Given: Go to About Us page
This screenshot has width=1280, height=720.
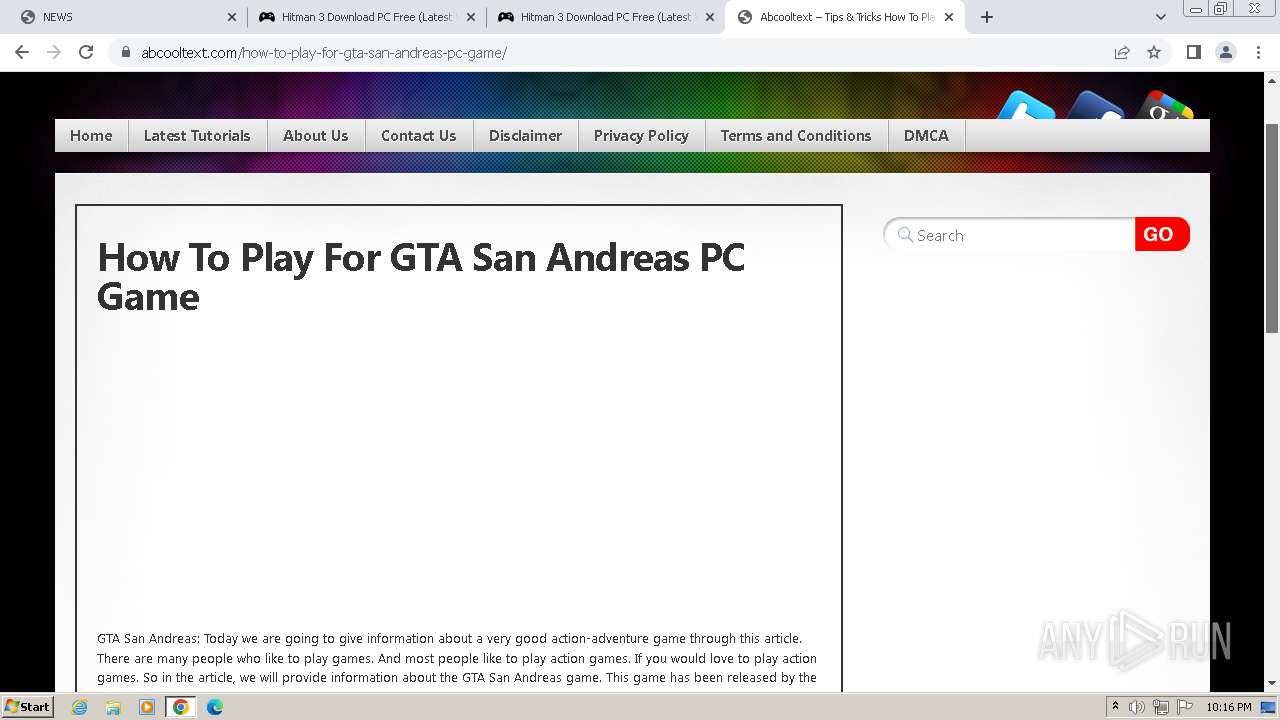Looking at the screenshot, I should tap(316, 136).
